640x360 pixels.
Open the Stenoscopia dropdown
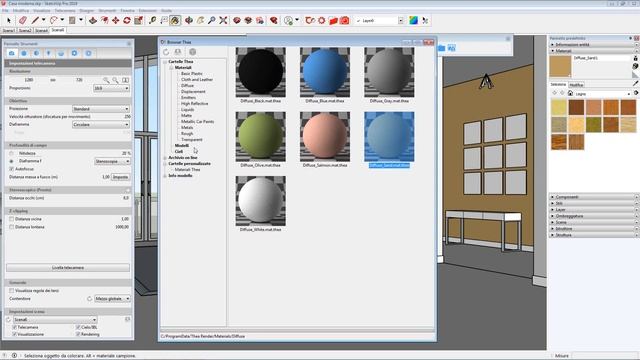[x=112, y=161]
